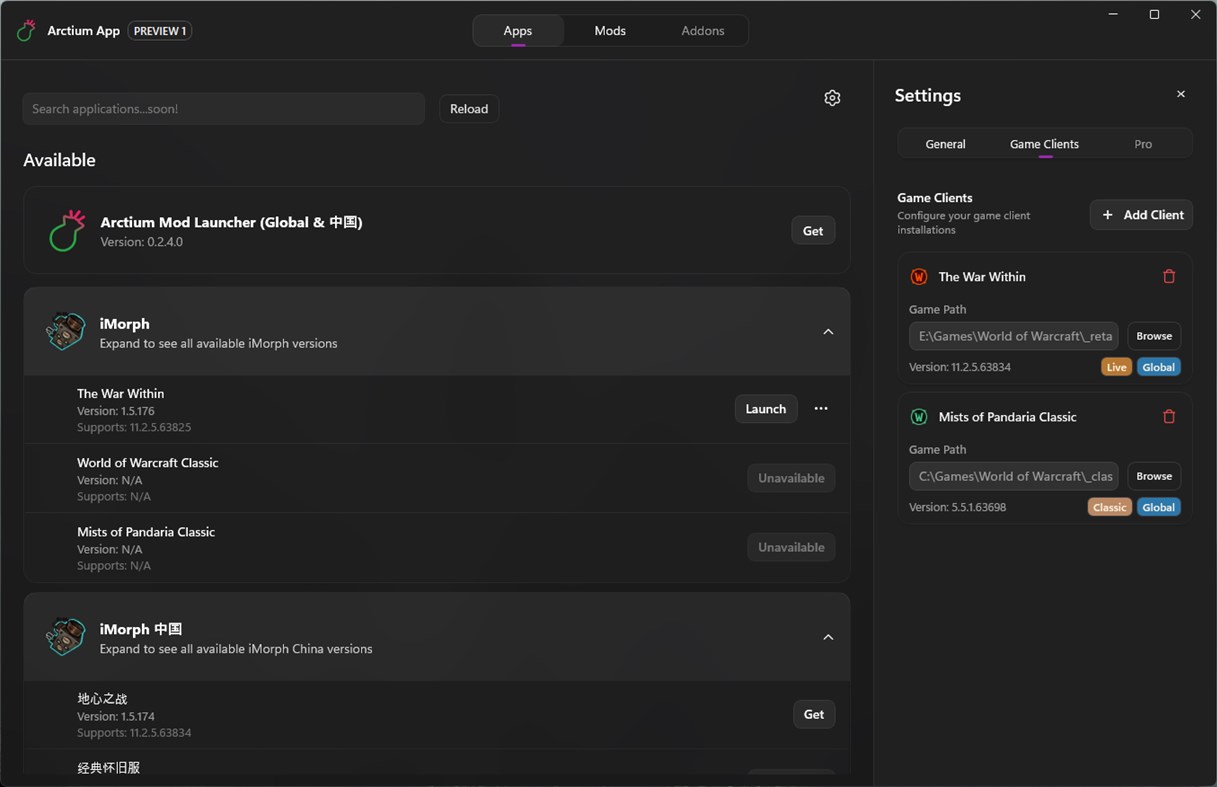This screenshot has height=787, width=1217.
Task: Toggle the Live badge on The War Within
Action: [1116, 367]
